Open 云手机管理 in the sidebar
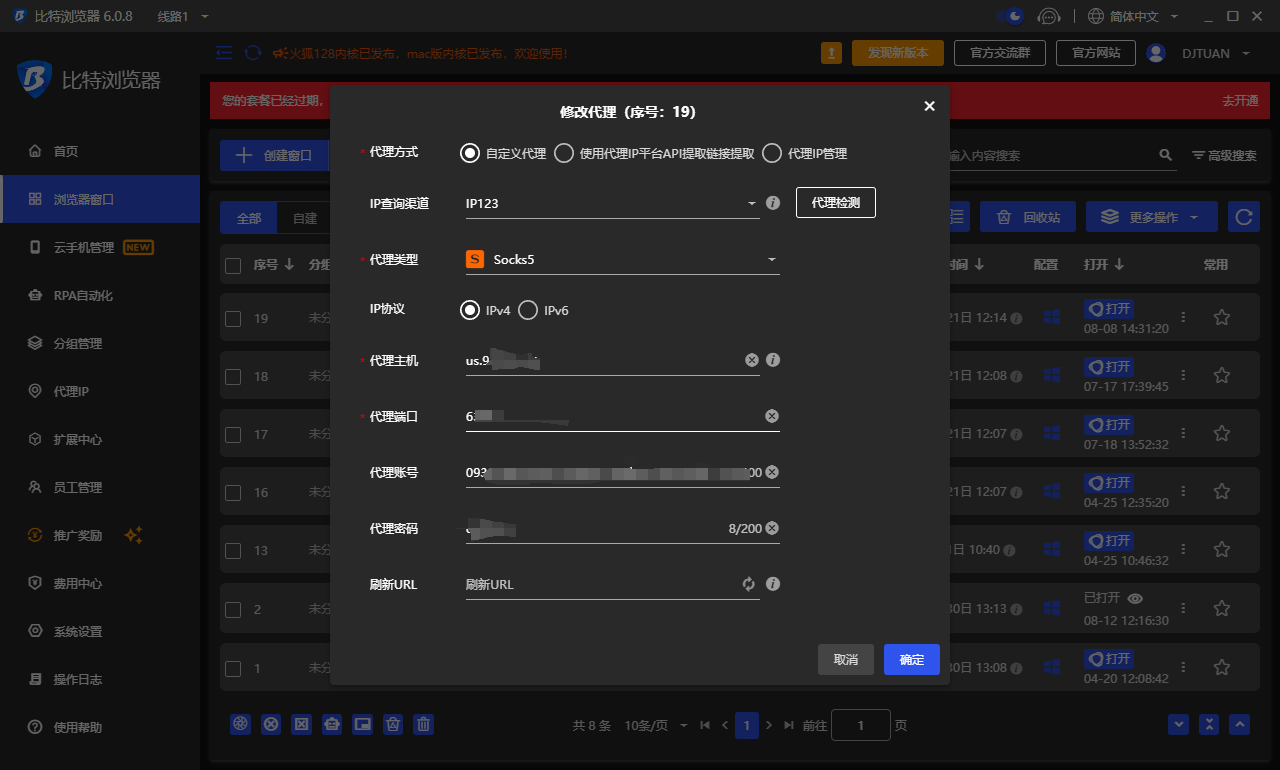Screen dimensions: 1280x770 [x=100, y=247]
